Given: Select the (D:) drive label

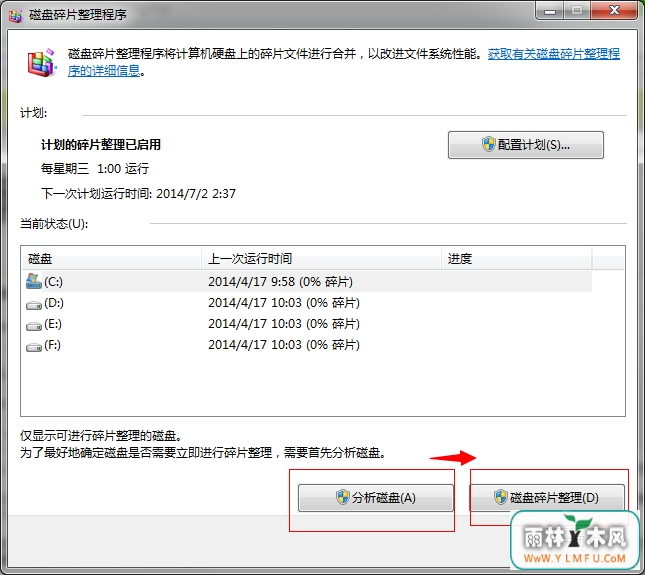Looking at the screenshot, I should point(54,303).
